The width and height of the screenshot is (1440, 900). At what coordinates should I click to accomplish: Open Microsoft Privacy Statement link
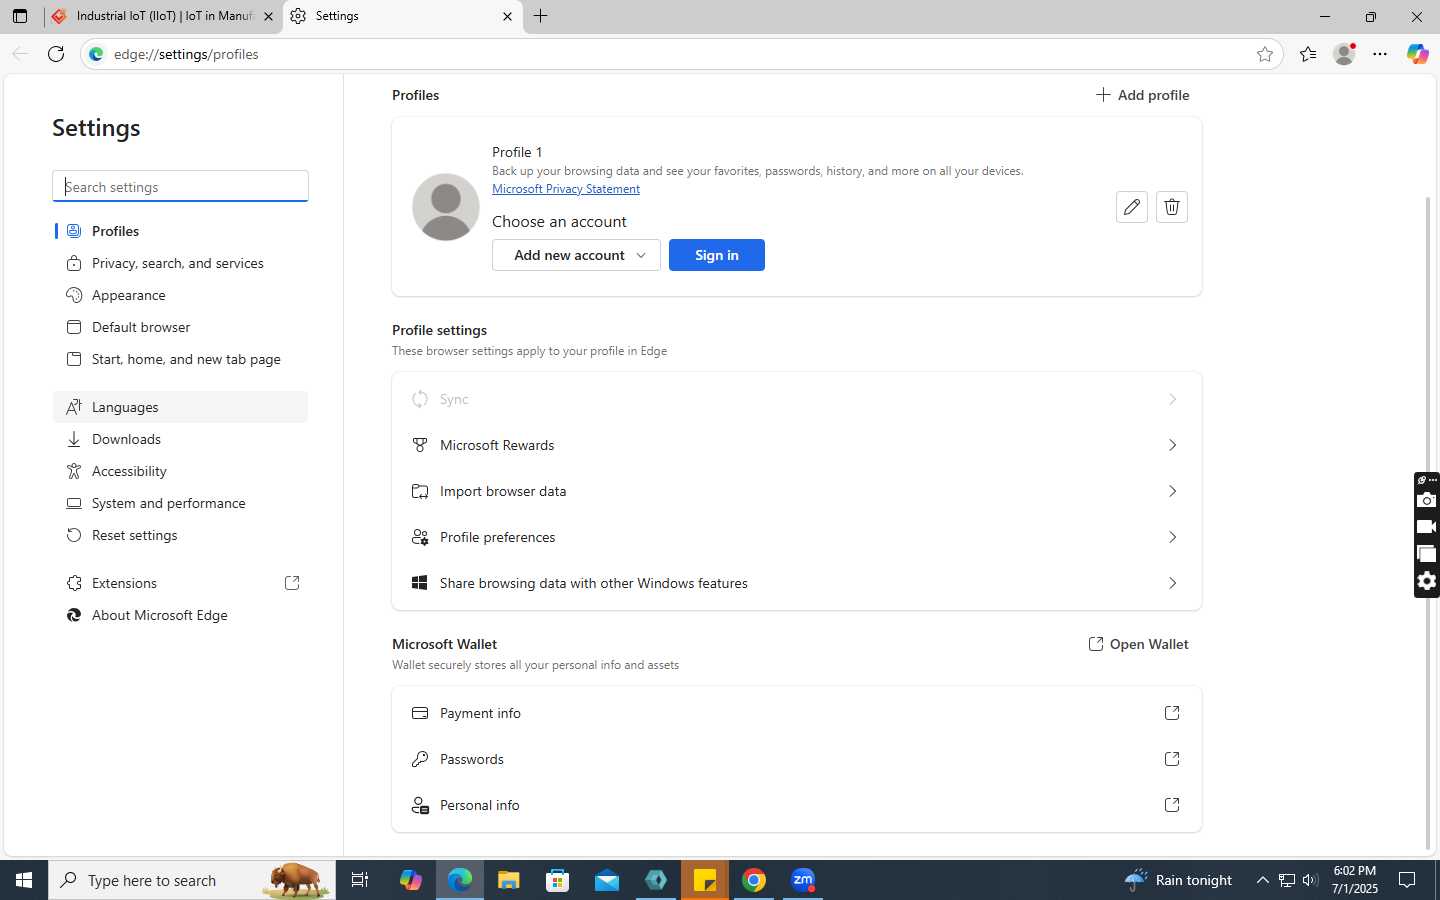pos(566,189)
